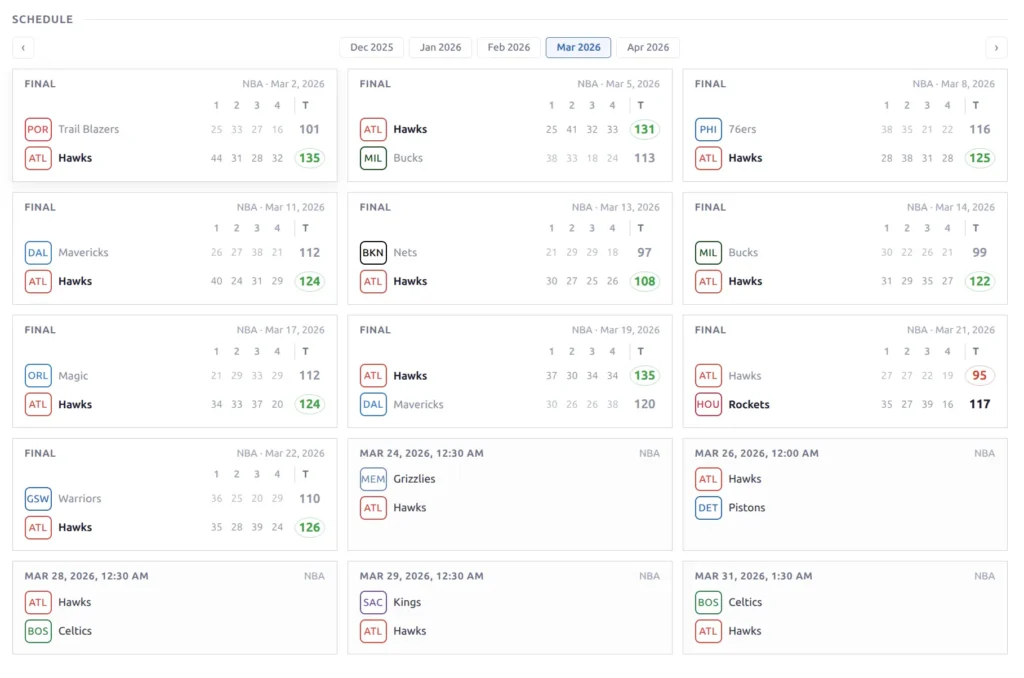Click Magic total score 112

click(x=309, y=376)
